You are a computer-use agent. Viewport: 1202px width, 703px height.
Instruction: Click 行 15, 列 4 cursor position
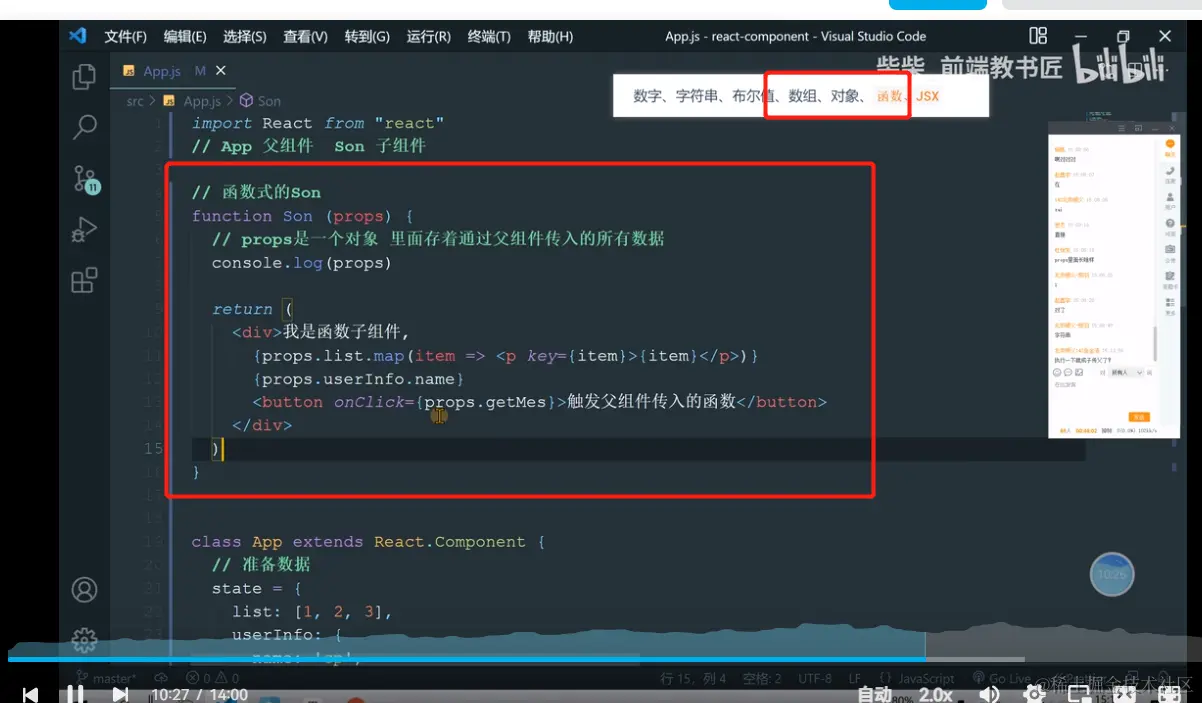pyautogui.click(x=694, y=678)
